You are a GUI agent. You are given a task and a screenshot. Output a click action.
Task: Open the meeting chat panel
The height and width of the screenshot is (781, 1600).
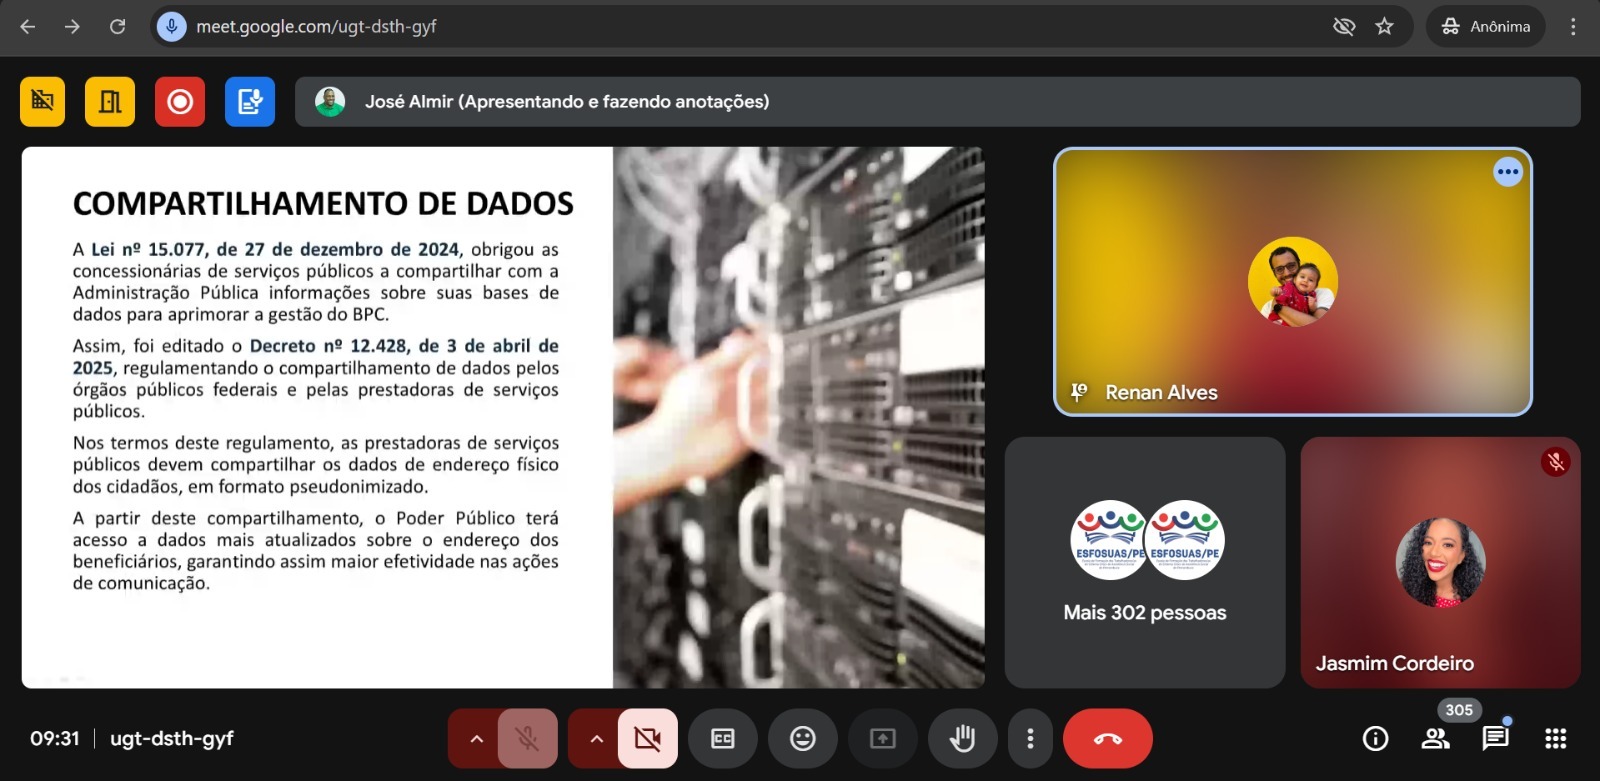tap(1495, 739)
